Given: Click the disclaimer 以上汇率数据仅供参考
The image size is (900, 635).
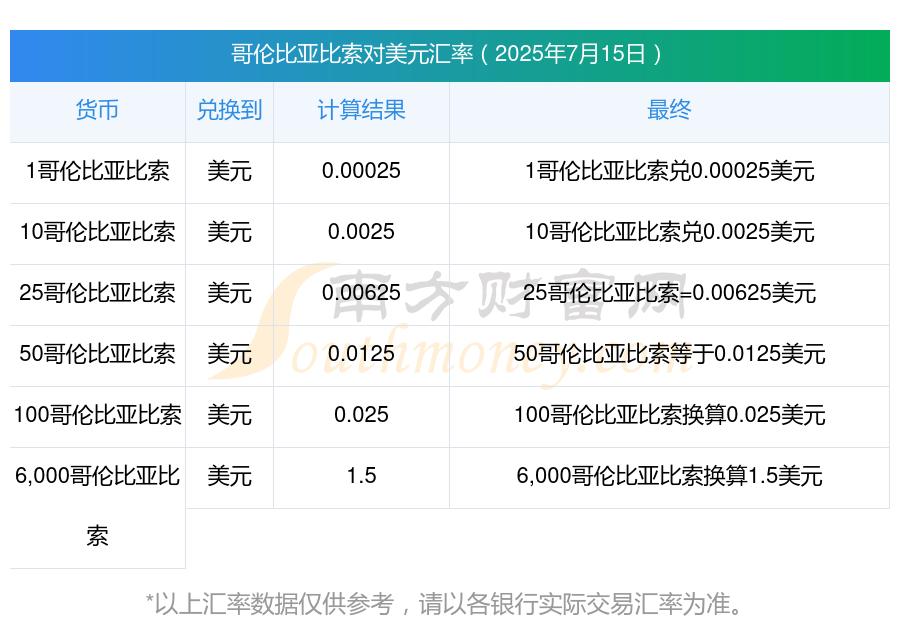Looking at the screenshot, I should [274, 604].
